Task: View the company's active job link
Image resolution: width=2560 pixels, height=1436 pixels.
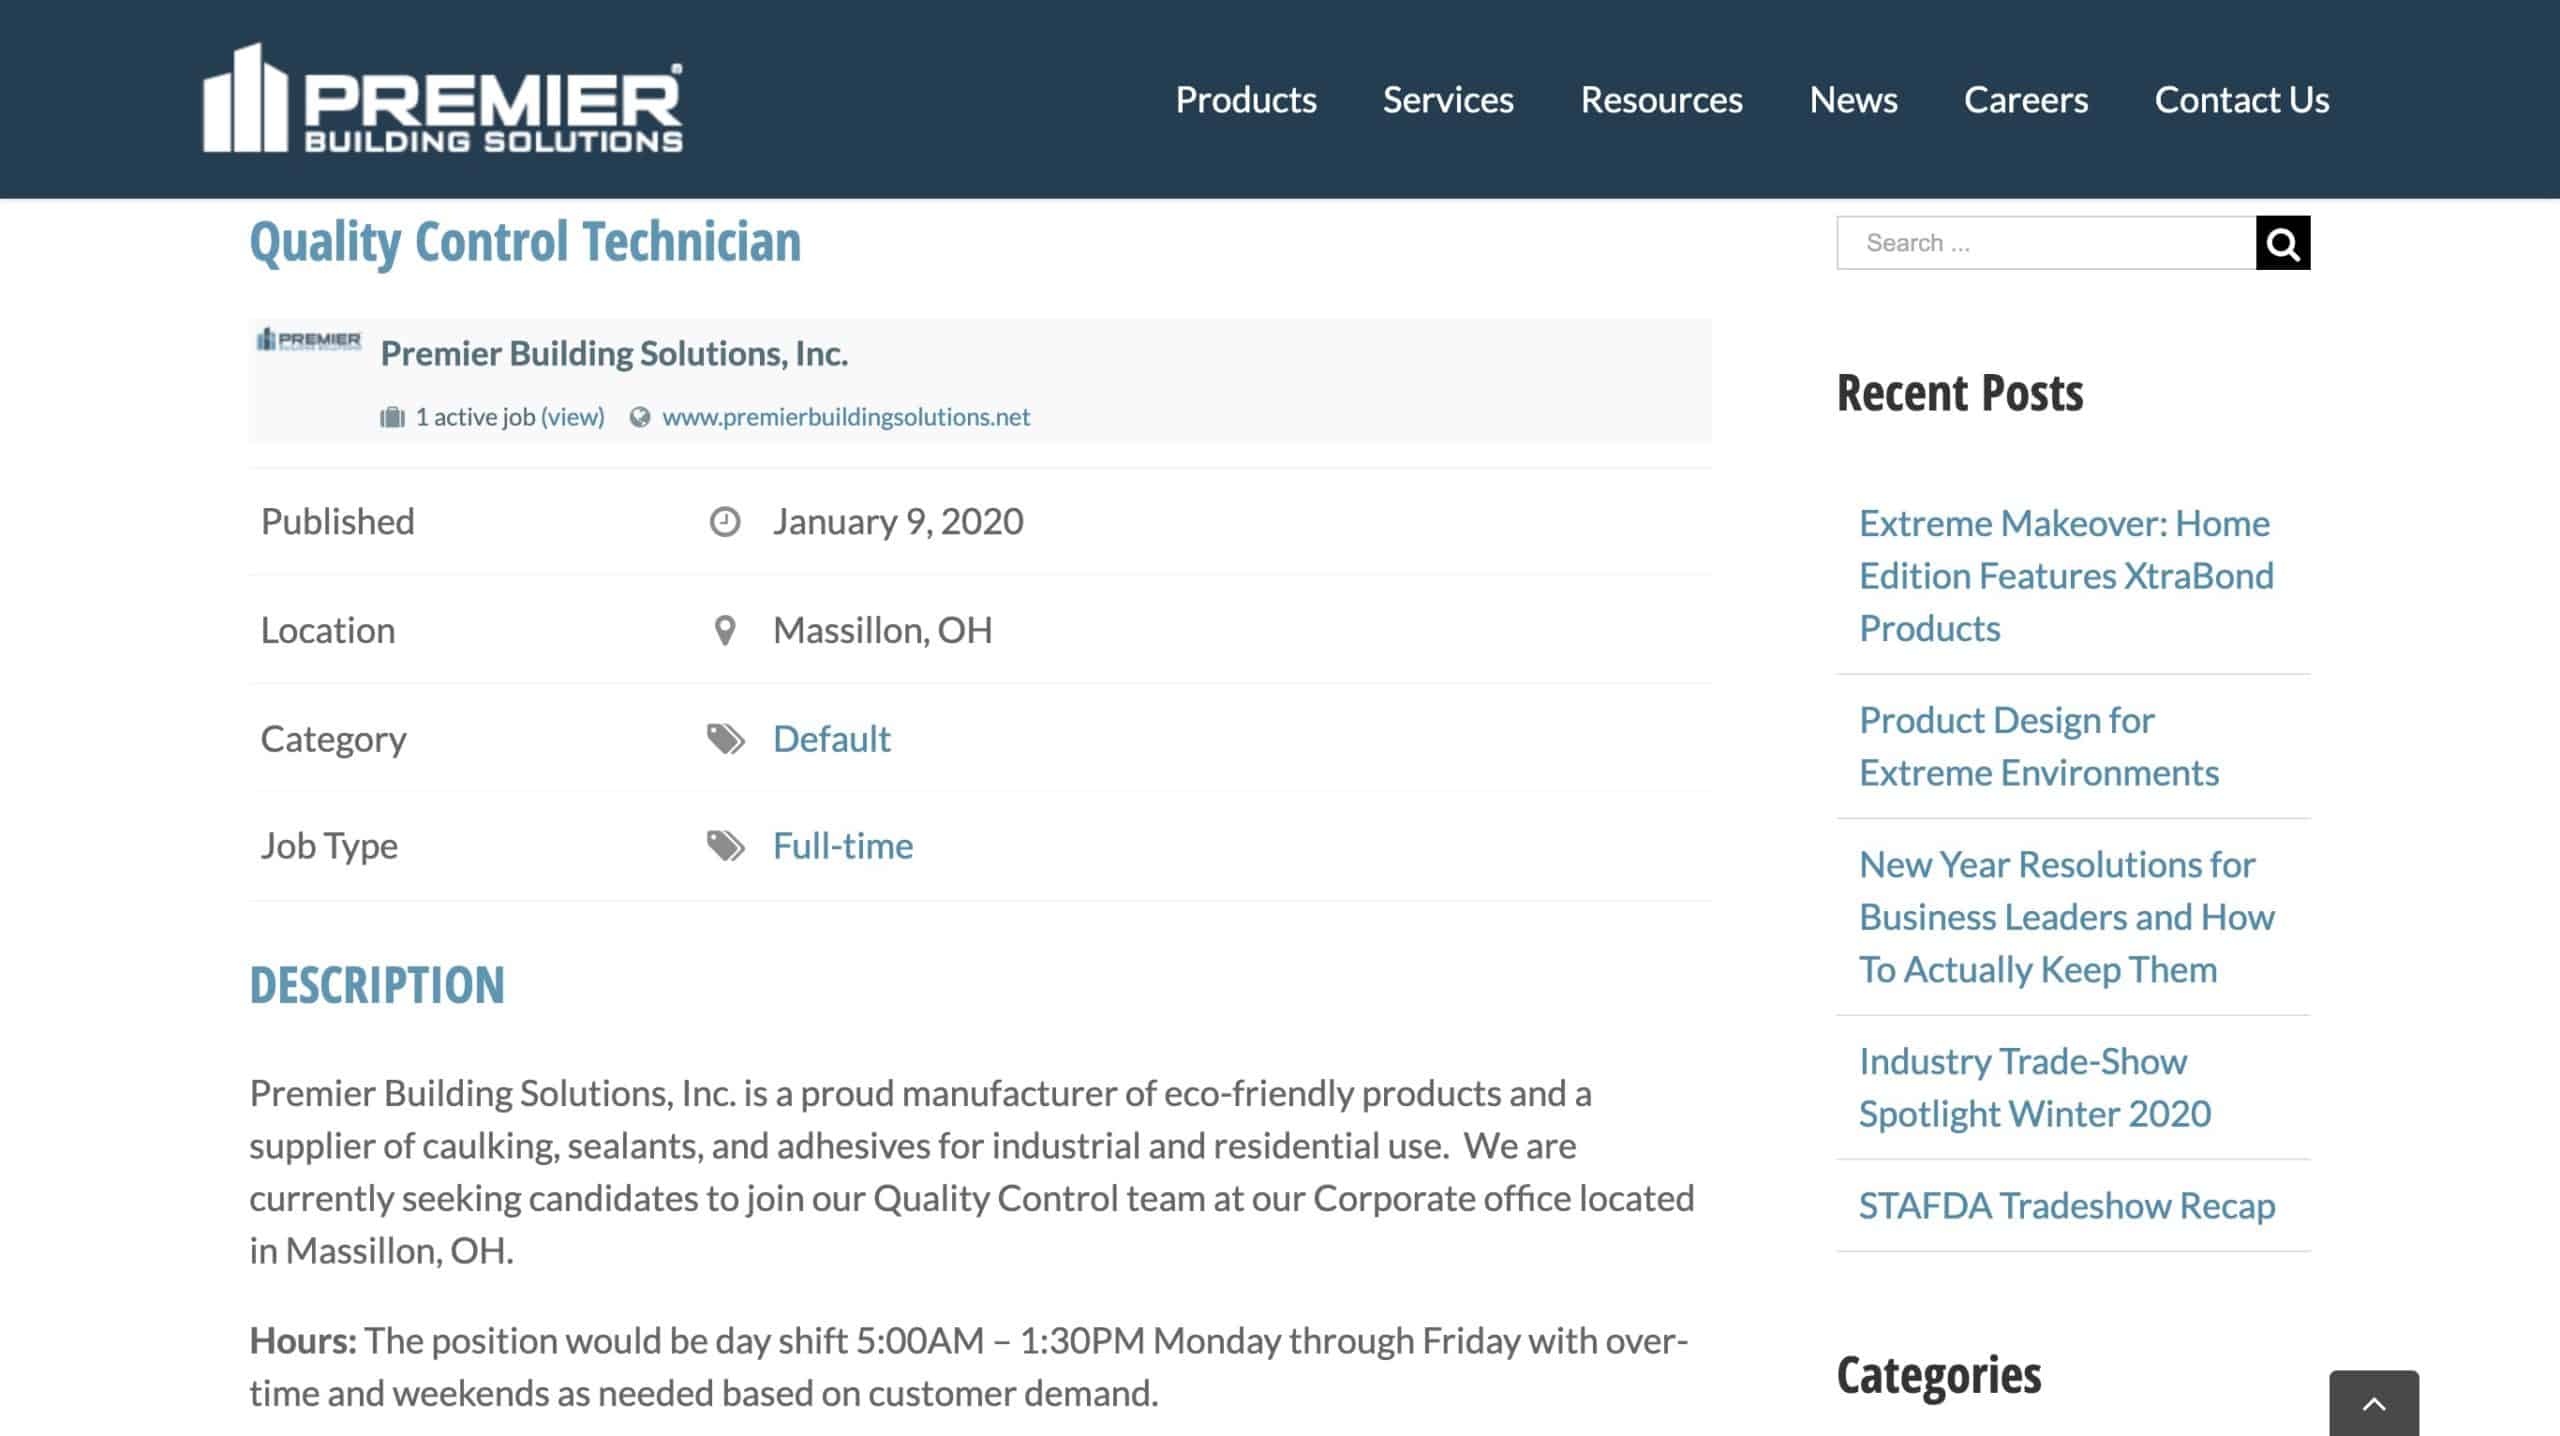Action: click(x=572, y=417)
